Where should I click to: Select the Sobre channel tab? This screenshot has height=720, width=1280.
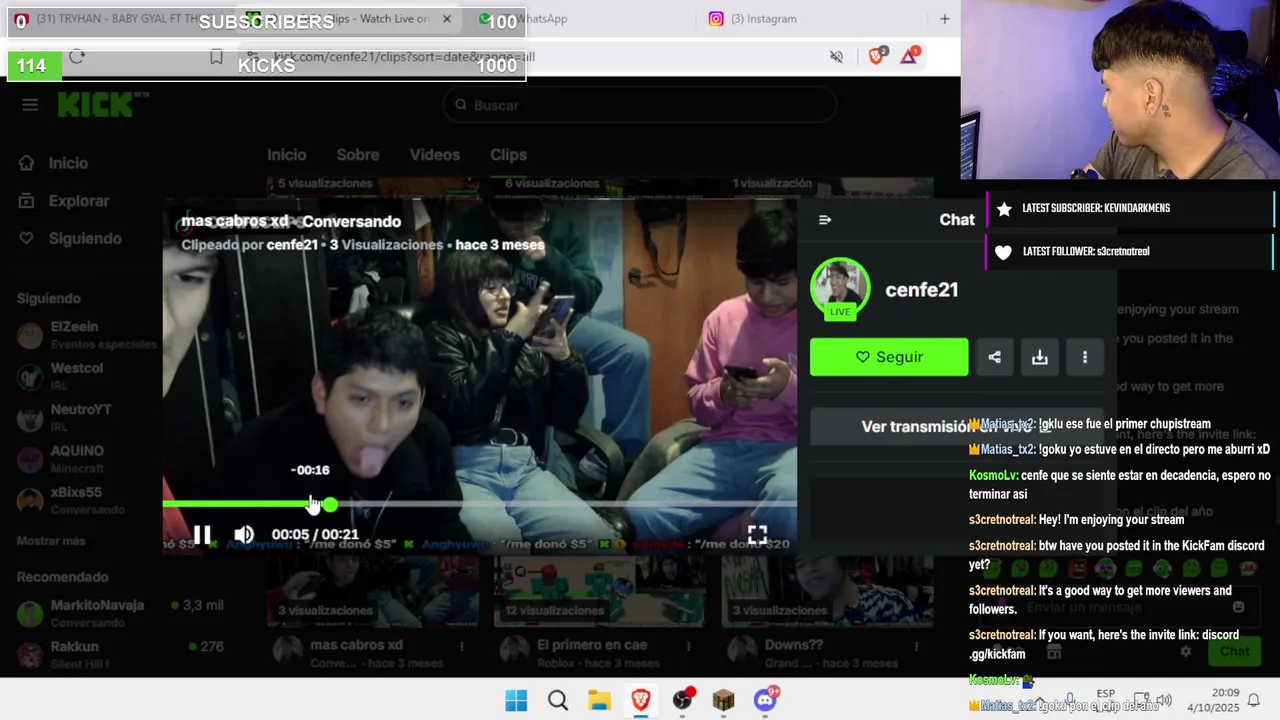[357, 155]
